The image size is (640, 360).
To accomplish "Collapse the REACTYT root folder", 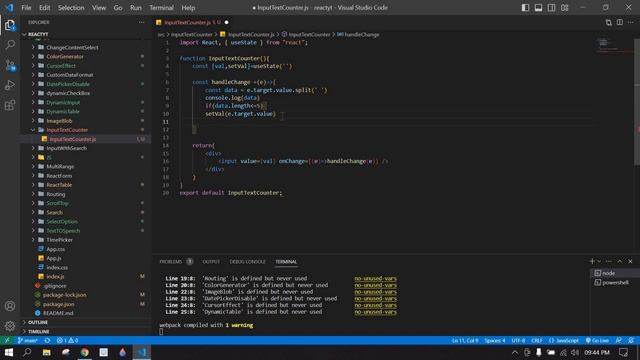I will [x=86, y=34].
